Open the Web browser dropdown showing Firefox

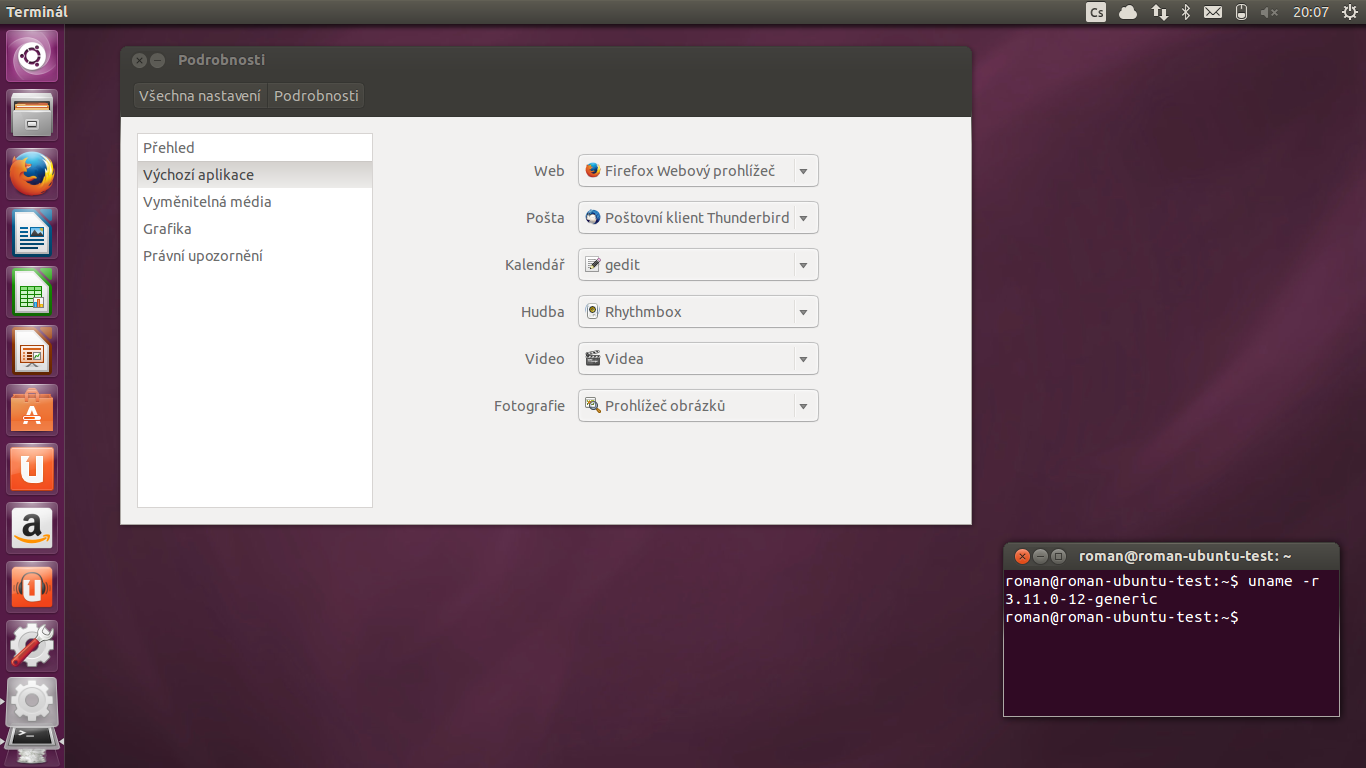pyautogui.click(x=697, y=170)
